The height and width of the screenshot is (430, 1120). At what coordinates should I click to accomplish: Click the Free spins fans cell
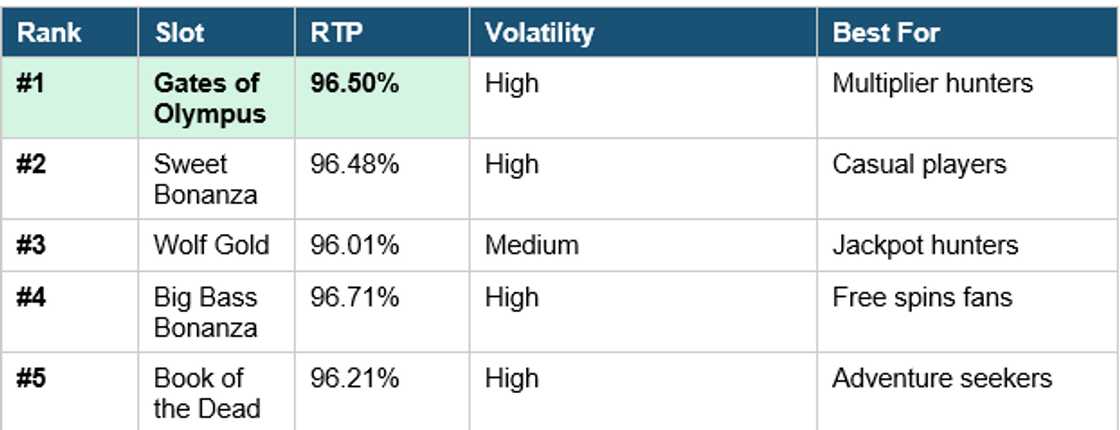click(x=922, y=297)
